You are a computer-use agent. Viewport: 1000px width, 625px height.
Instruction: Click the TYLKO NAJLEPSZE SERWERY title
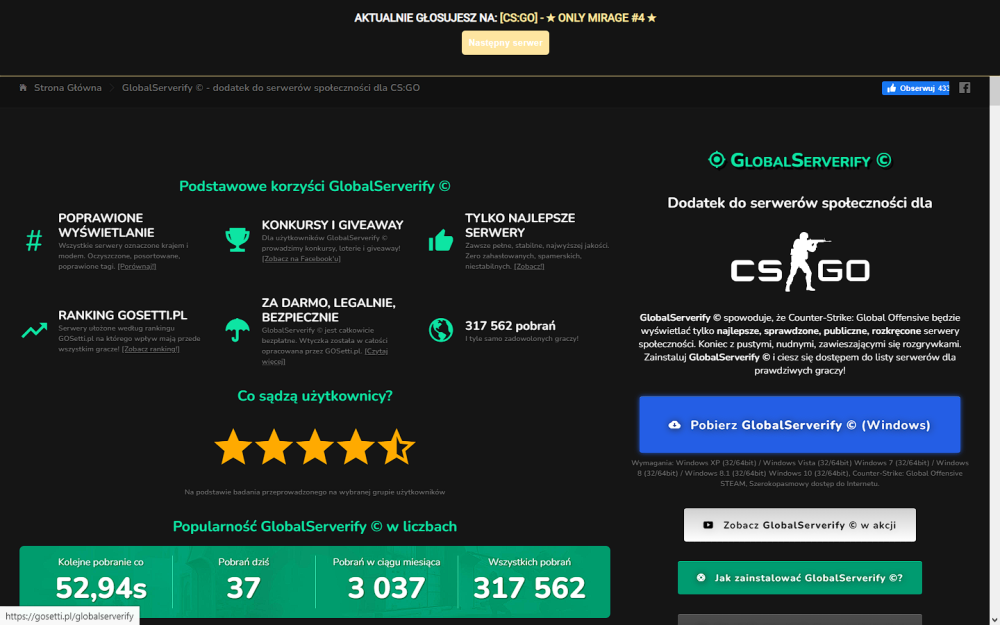point(520,225)
